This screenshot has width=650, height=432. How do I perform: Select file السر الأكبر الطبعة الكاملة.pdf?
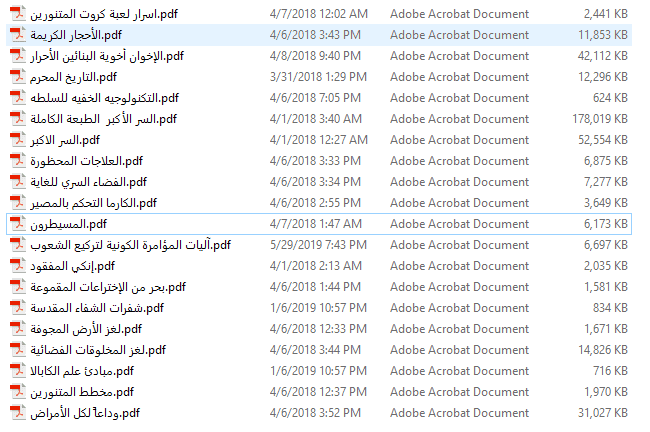pos(104,119)
